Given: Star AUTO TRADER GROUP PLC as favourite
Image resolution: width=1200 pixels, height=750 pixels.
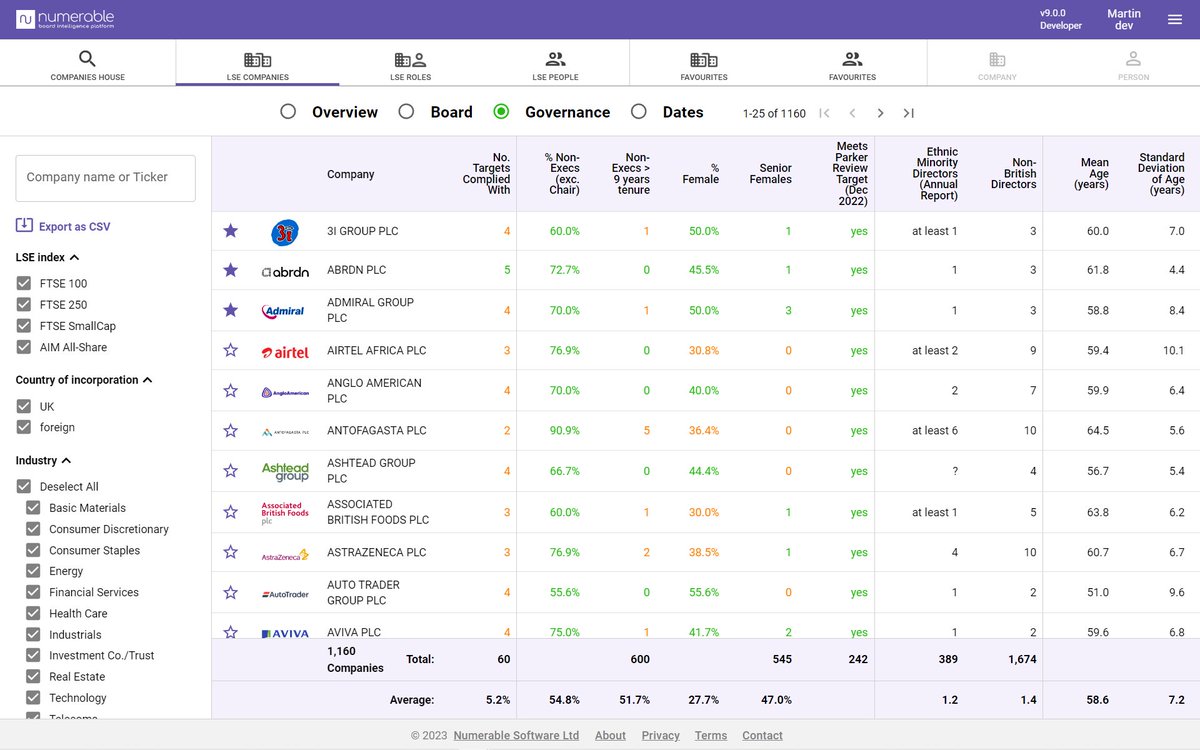Looking at the screenshot, I should tap(231, 593).
